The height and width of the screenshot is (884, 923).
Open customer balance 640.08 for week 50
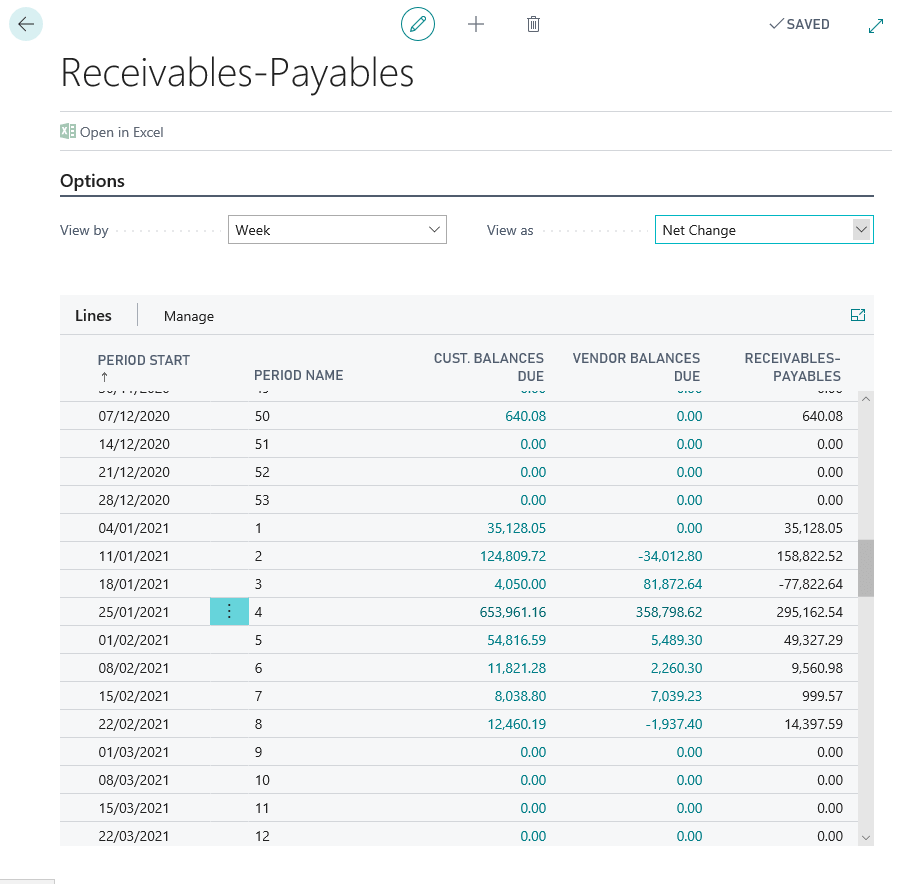pyautogui.click(x=525, y=416)
